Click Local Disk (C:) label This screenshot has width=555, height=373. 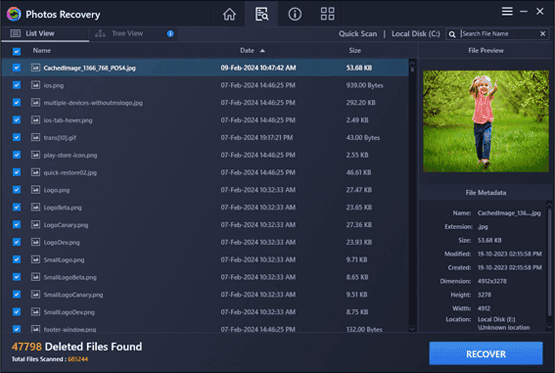coord(416,34)
